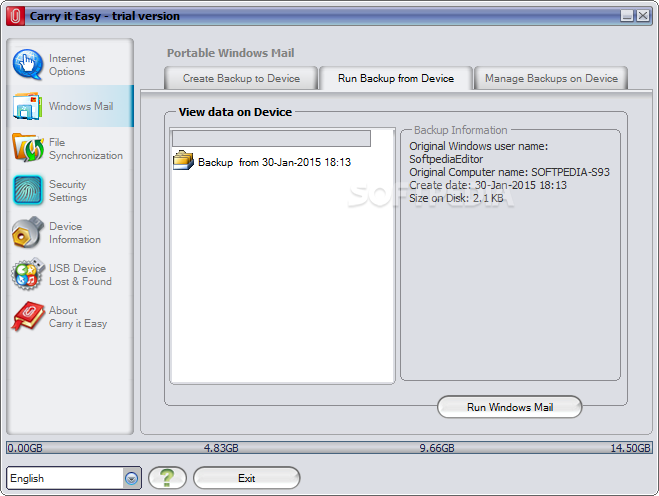Click the 4.83GB capacity marker

tap(221, 448)
